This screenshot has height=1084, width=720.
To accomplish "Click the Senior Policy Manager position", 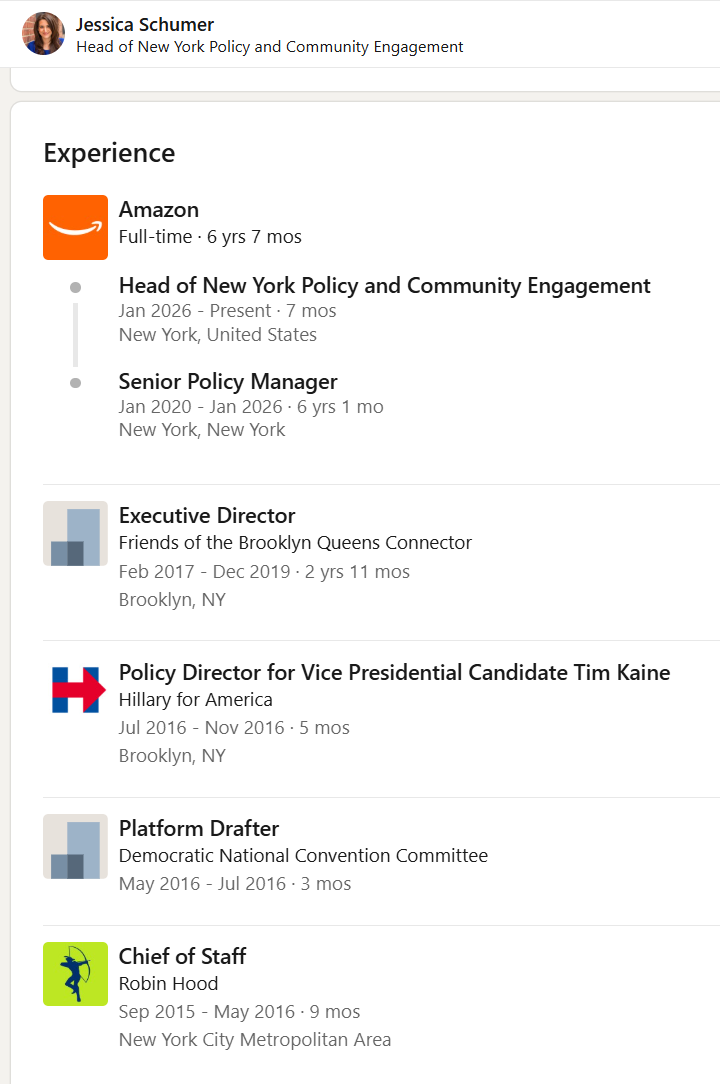I will pos(228,382).
